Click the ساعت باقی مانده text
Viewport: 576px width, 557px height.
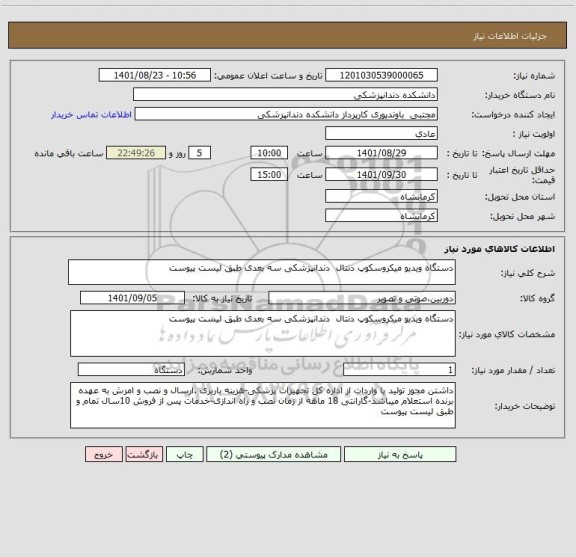[69, 154]
